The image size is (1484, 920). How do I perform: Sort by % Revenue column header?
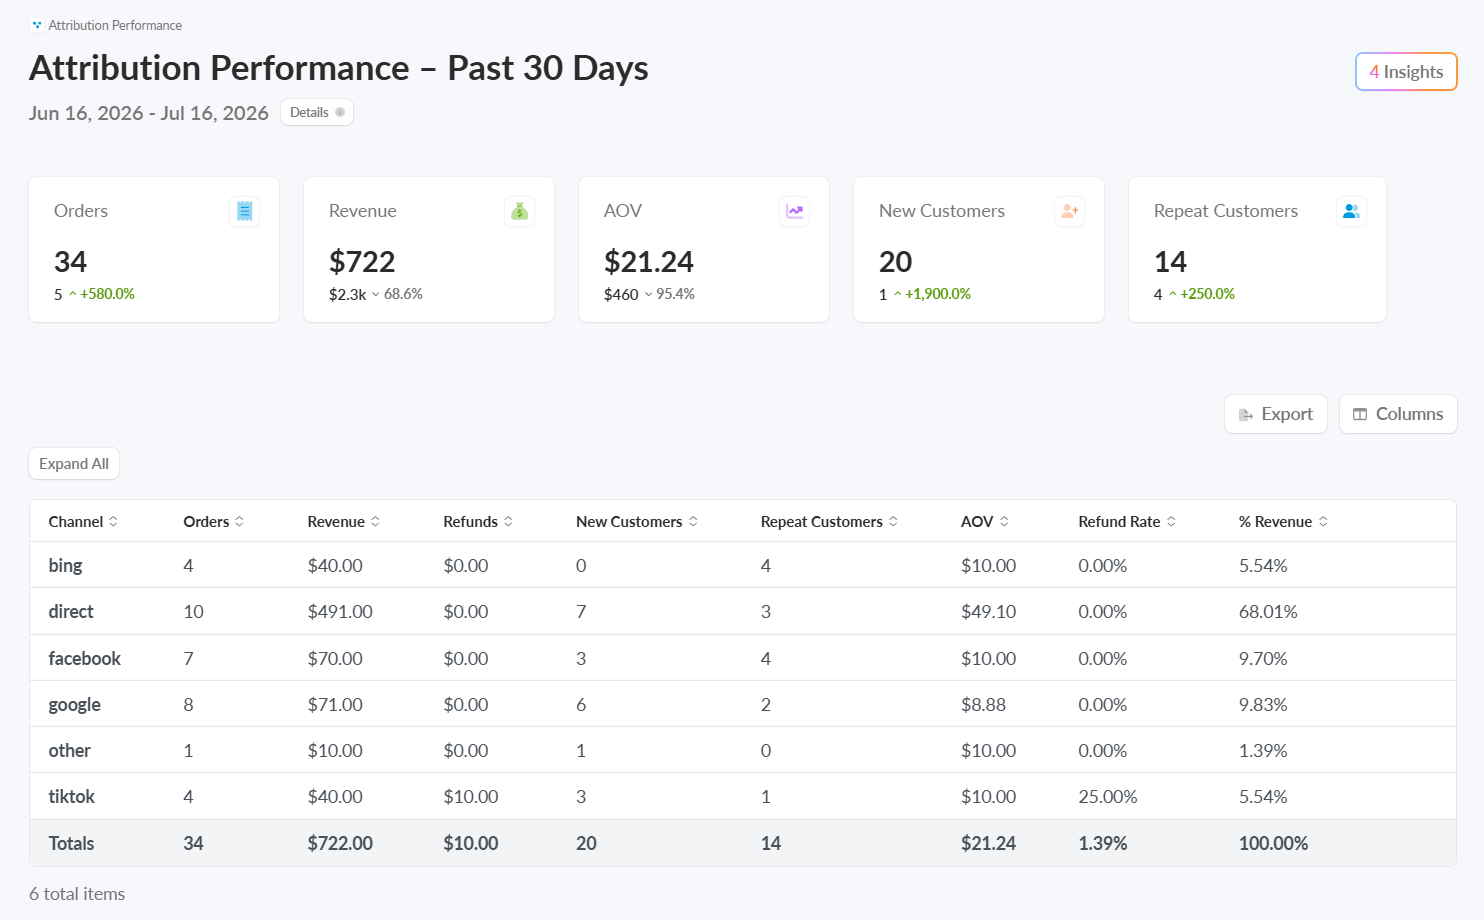(x=1283, y=522)
